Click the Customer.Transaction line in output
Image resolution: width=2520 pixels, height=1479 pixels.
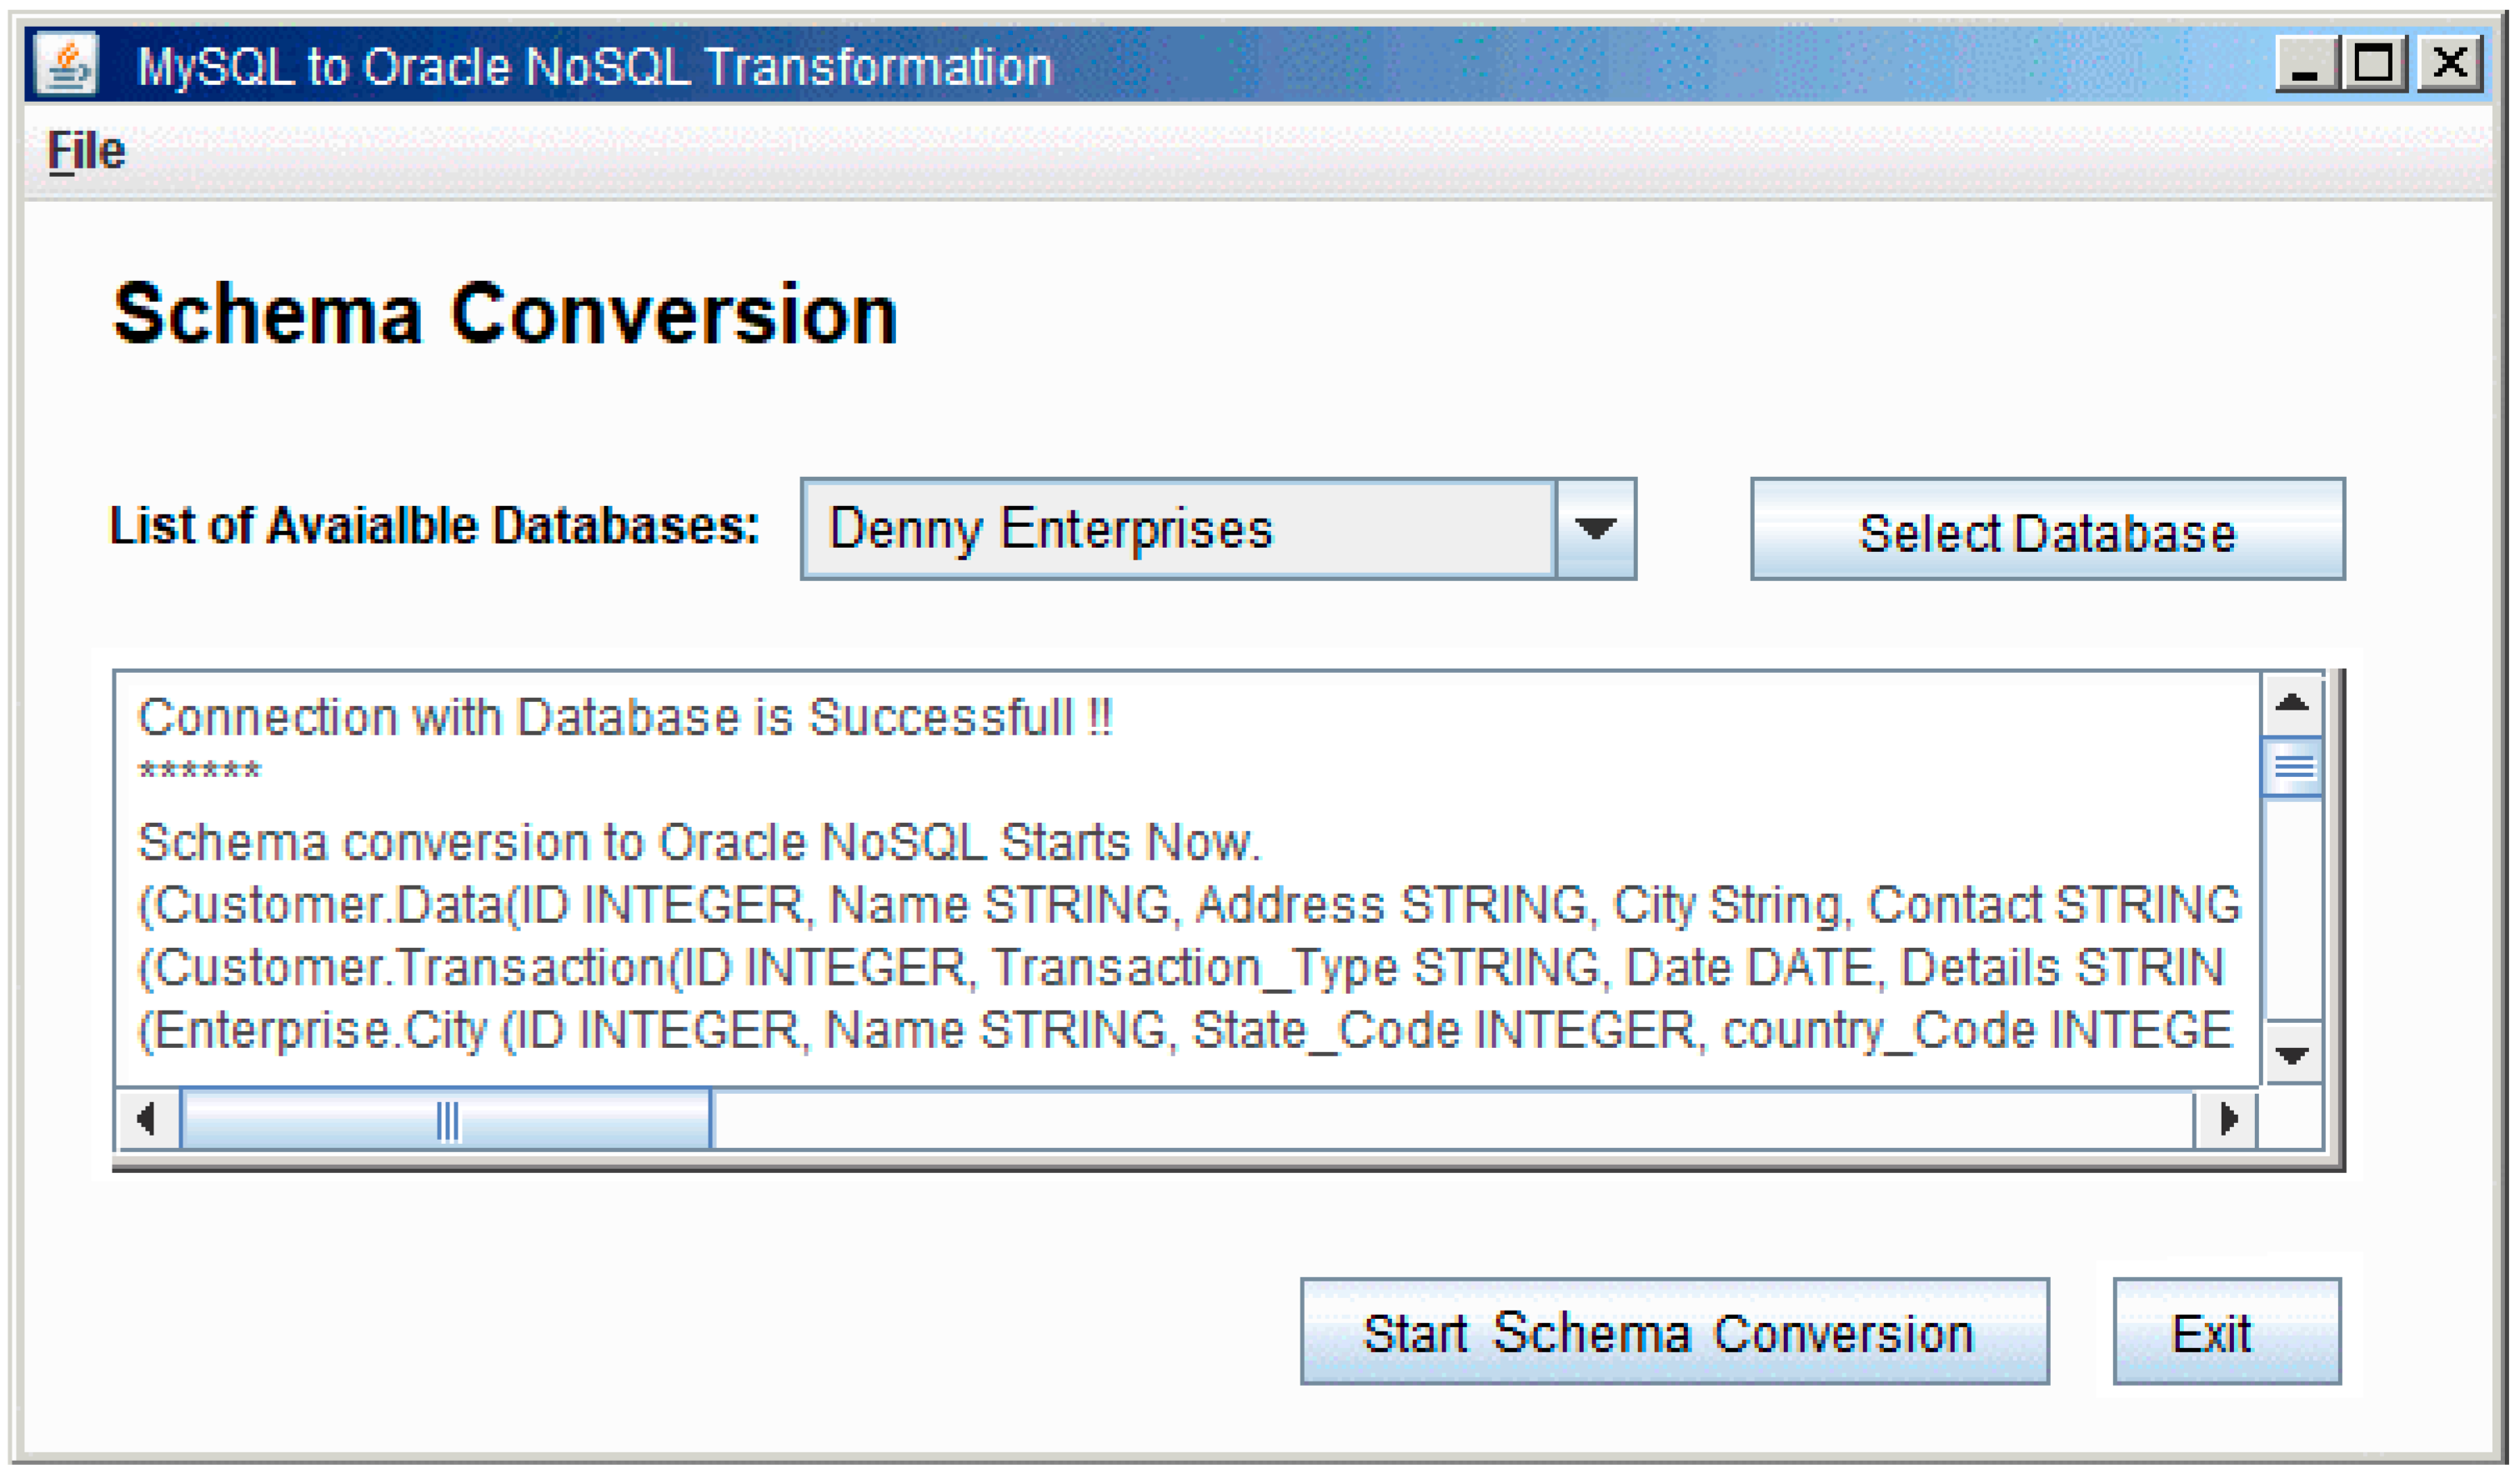[1180, 967]
